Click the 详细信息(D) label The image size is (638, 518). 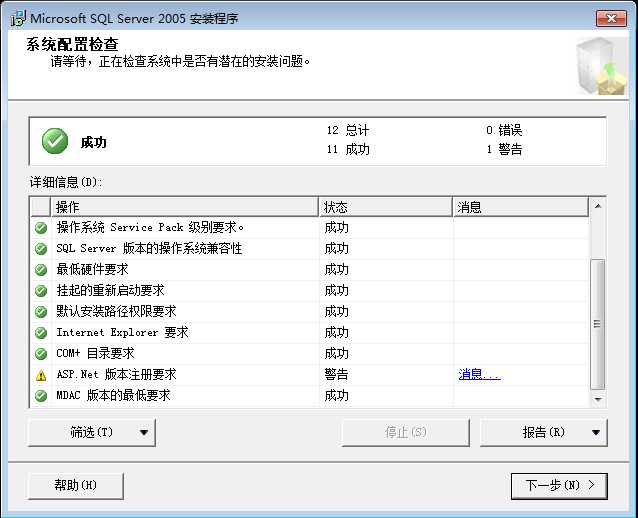tap(66, 182)
